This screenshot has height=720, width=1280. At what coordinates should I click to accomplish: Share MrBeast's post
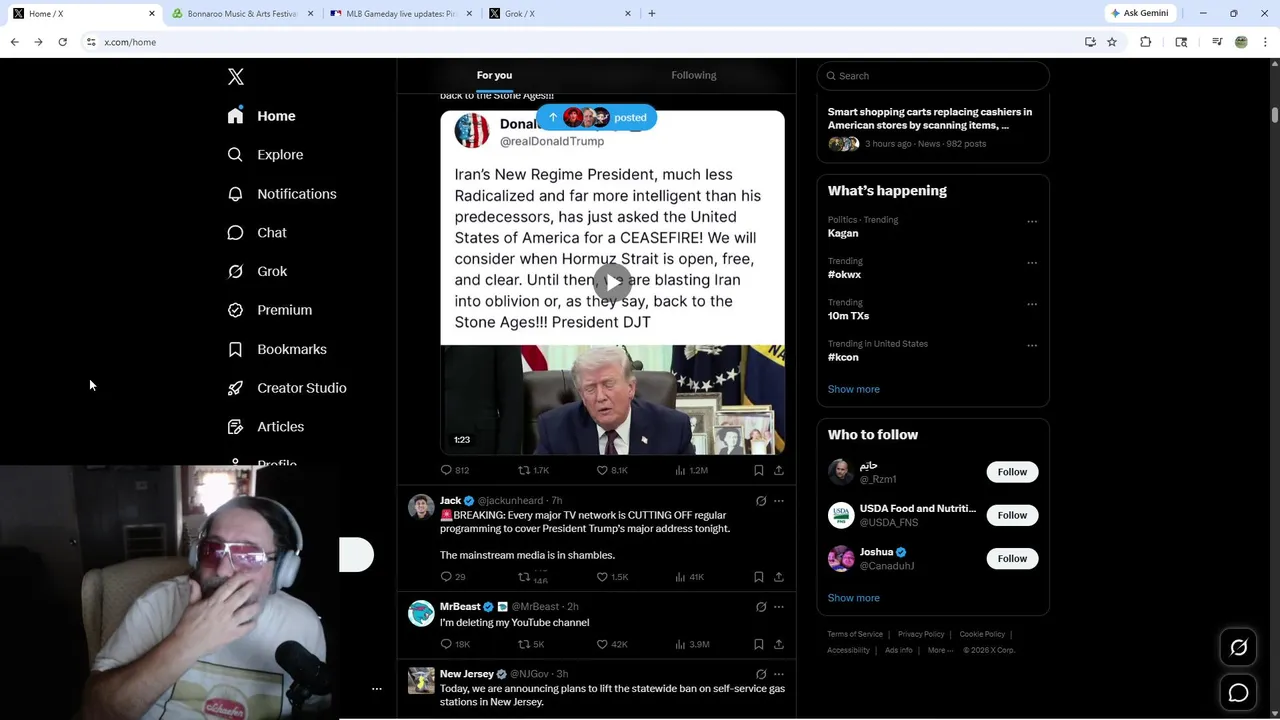click(779, 645)
